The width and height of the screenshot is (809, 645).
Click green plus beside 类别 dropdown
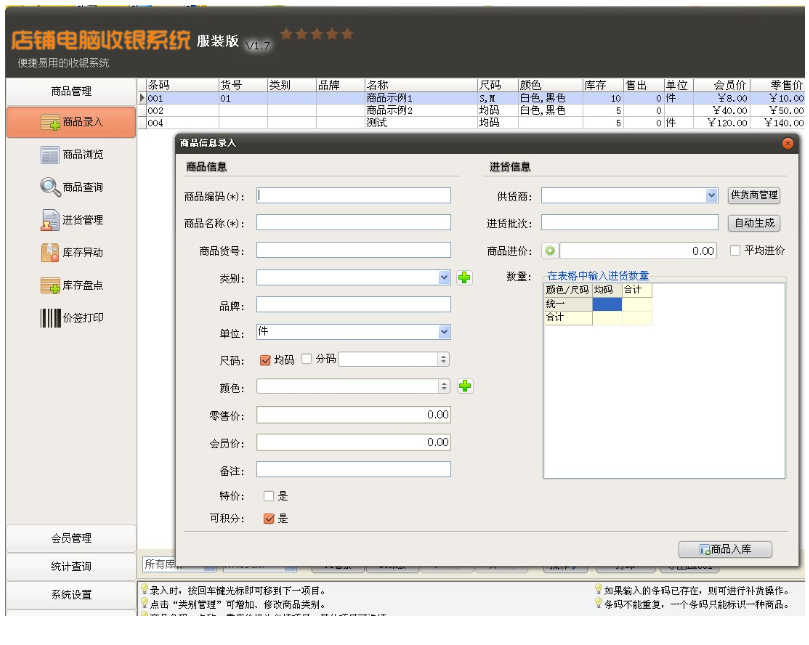(465, 277)
